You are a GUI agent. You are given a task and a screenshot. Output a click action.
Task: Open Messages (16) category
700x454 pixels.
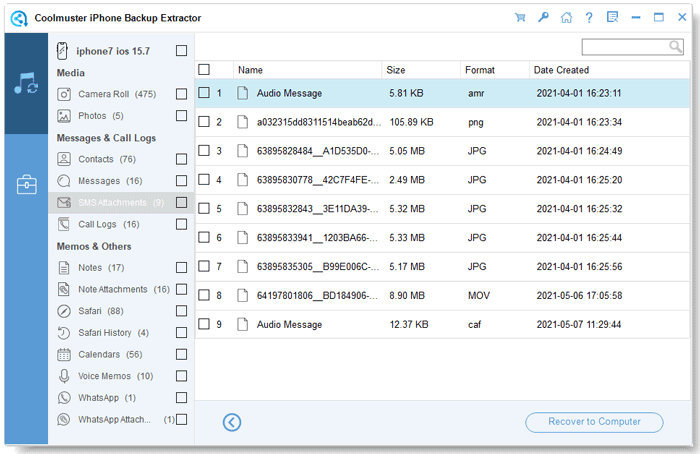click(110, 181)
